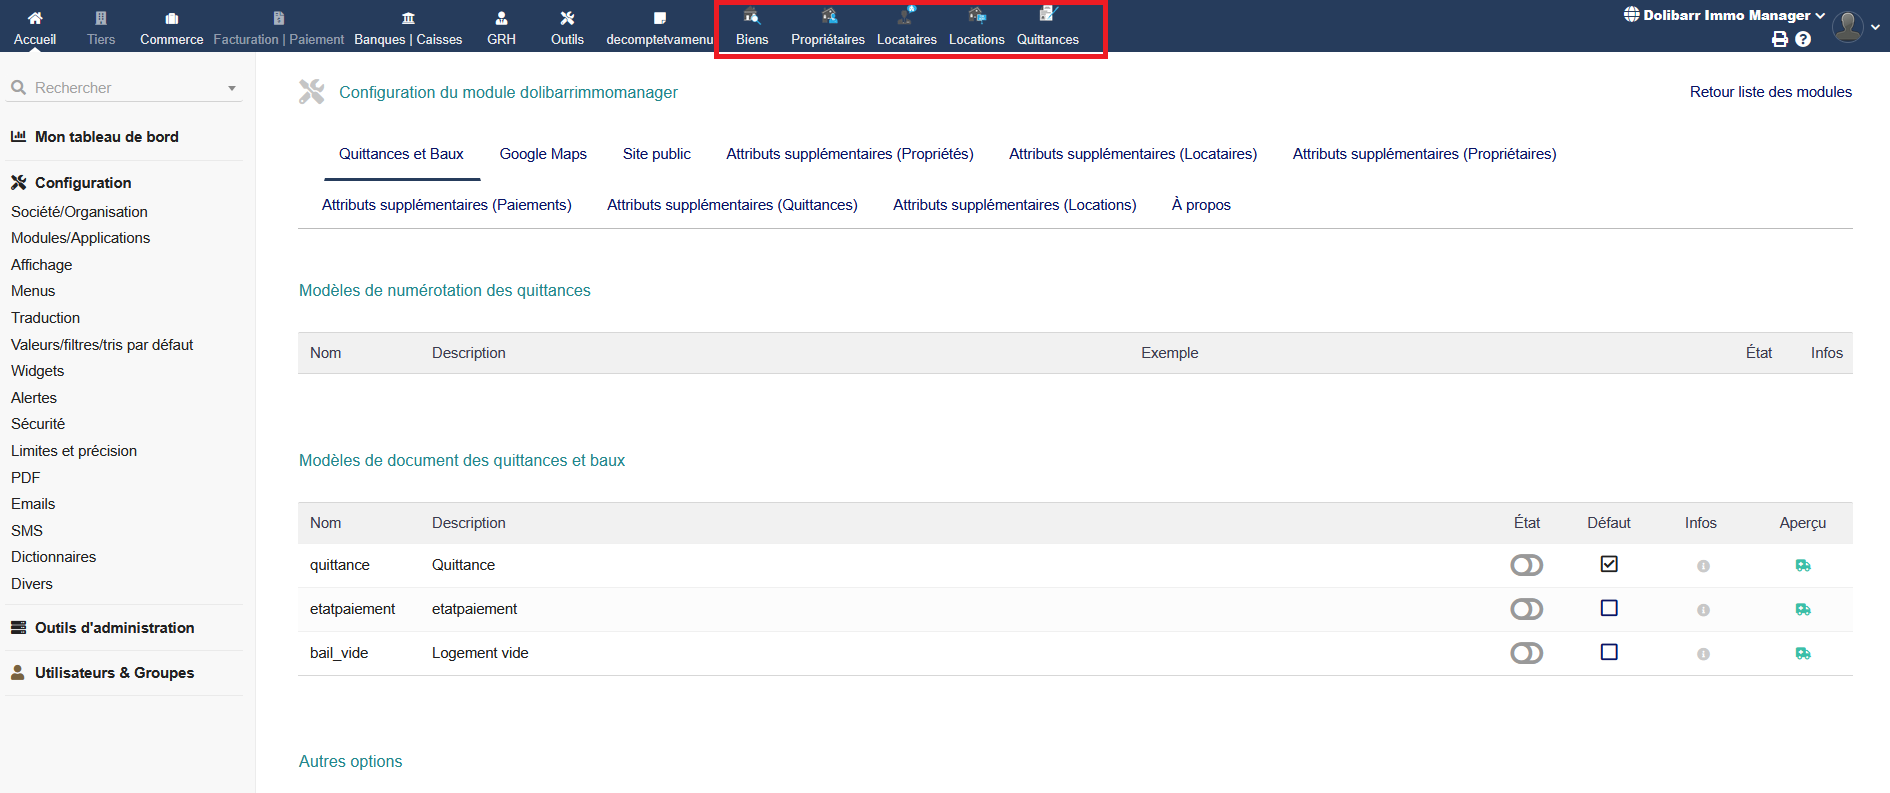
Task: Open Modules/Applications in the sidebar
Action: [80, 238]
